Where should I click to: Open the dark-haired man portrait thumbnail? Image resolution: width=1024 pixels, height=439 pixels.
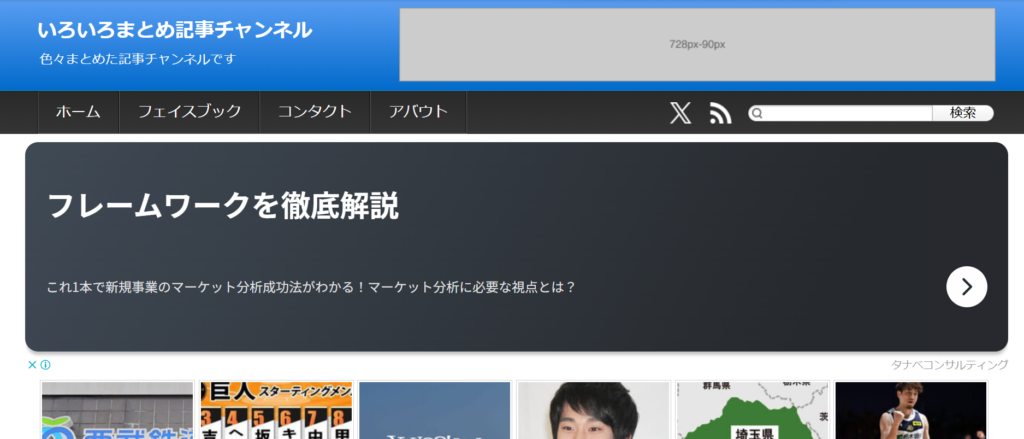point(592,411)
